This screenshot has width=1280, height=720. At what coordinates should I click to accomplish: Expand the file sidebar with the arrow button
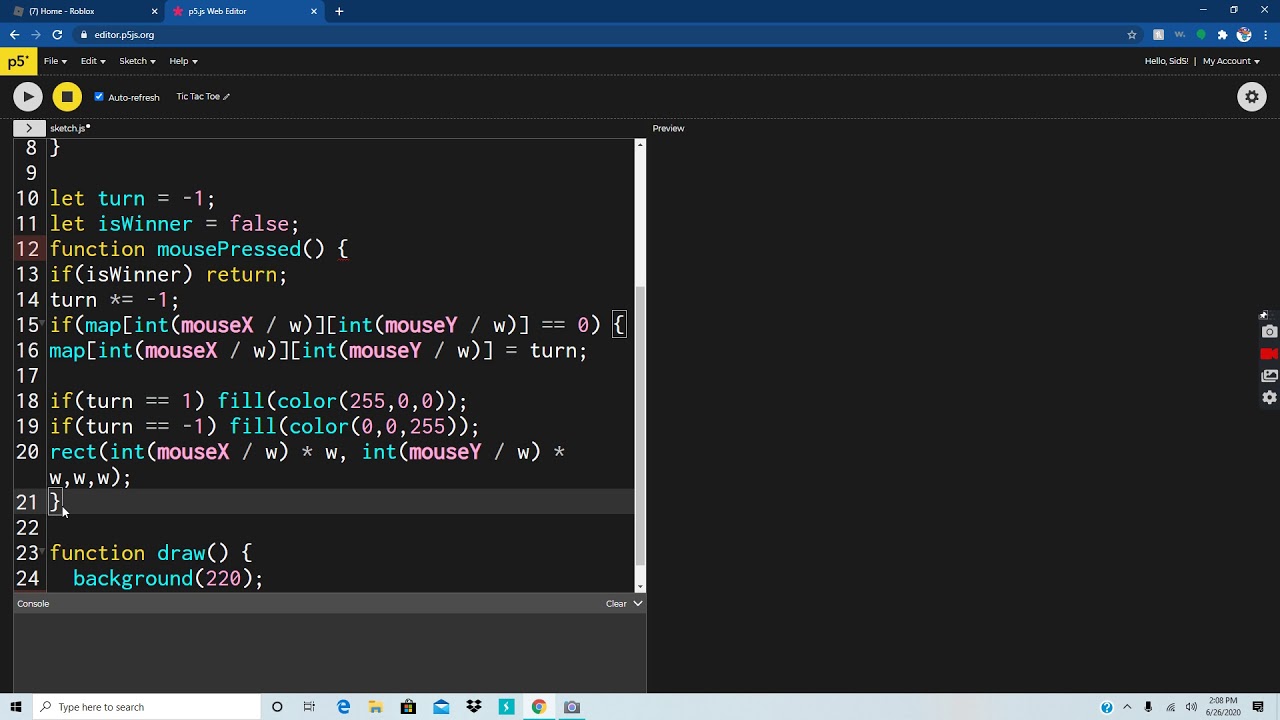(28, 128)
